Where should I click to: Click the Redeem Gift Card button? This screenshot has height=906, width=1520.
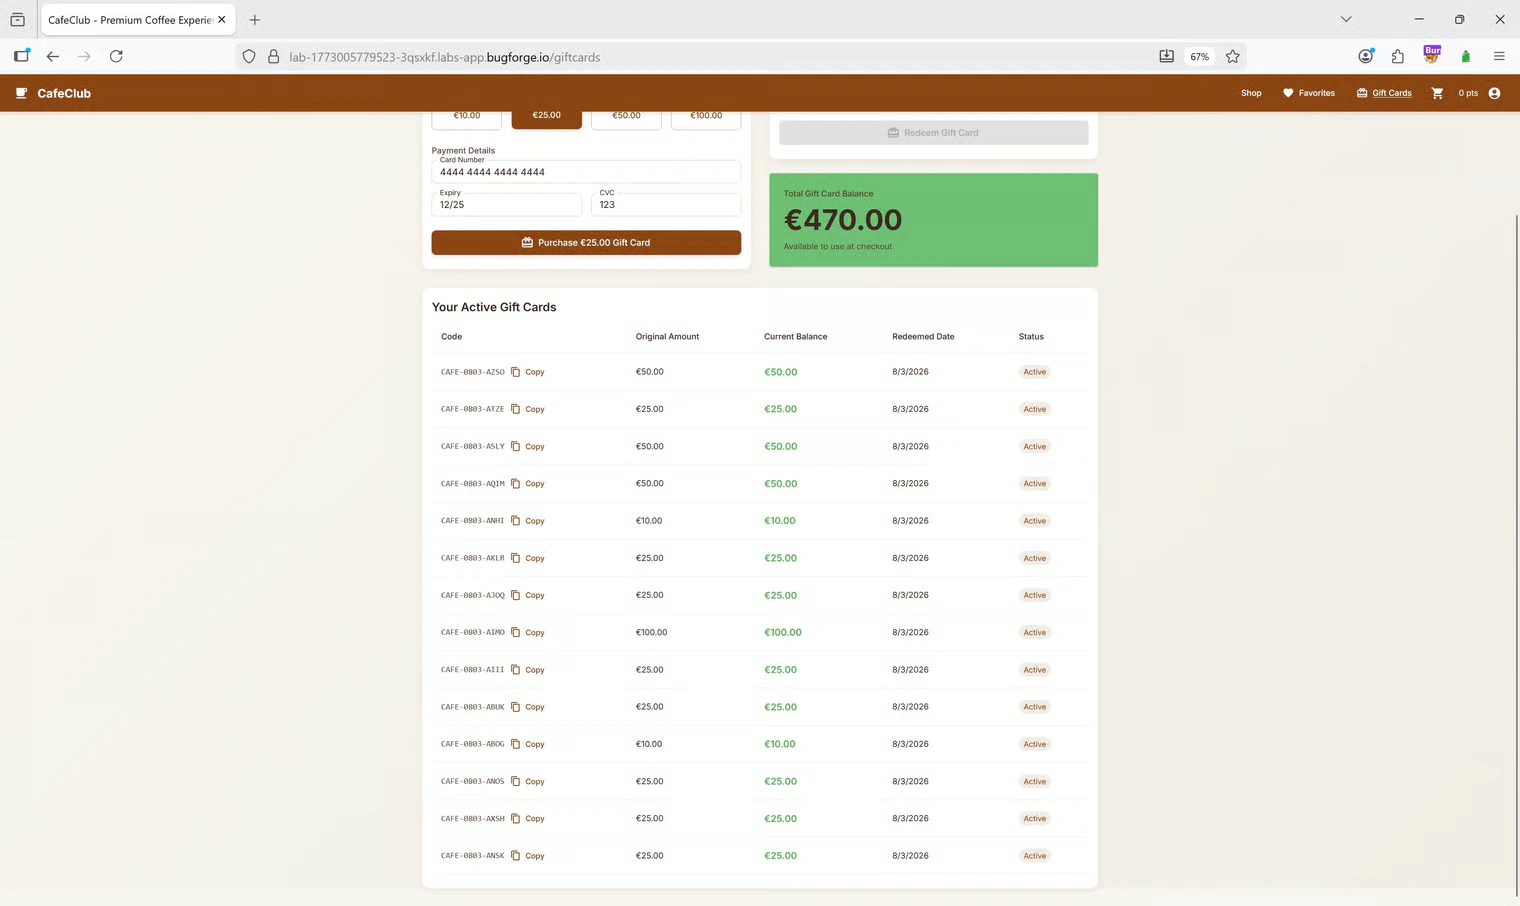(x=934, y=133)
